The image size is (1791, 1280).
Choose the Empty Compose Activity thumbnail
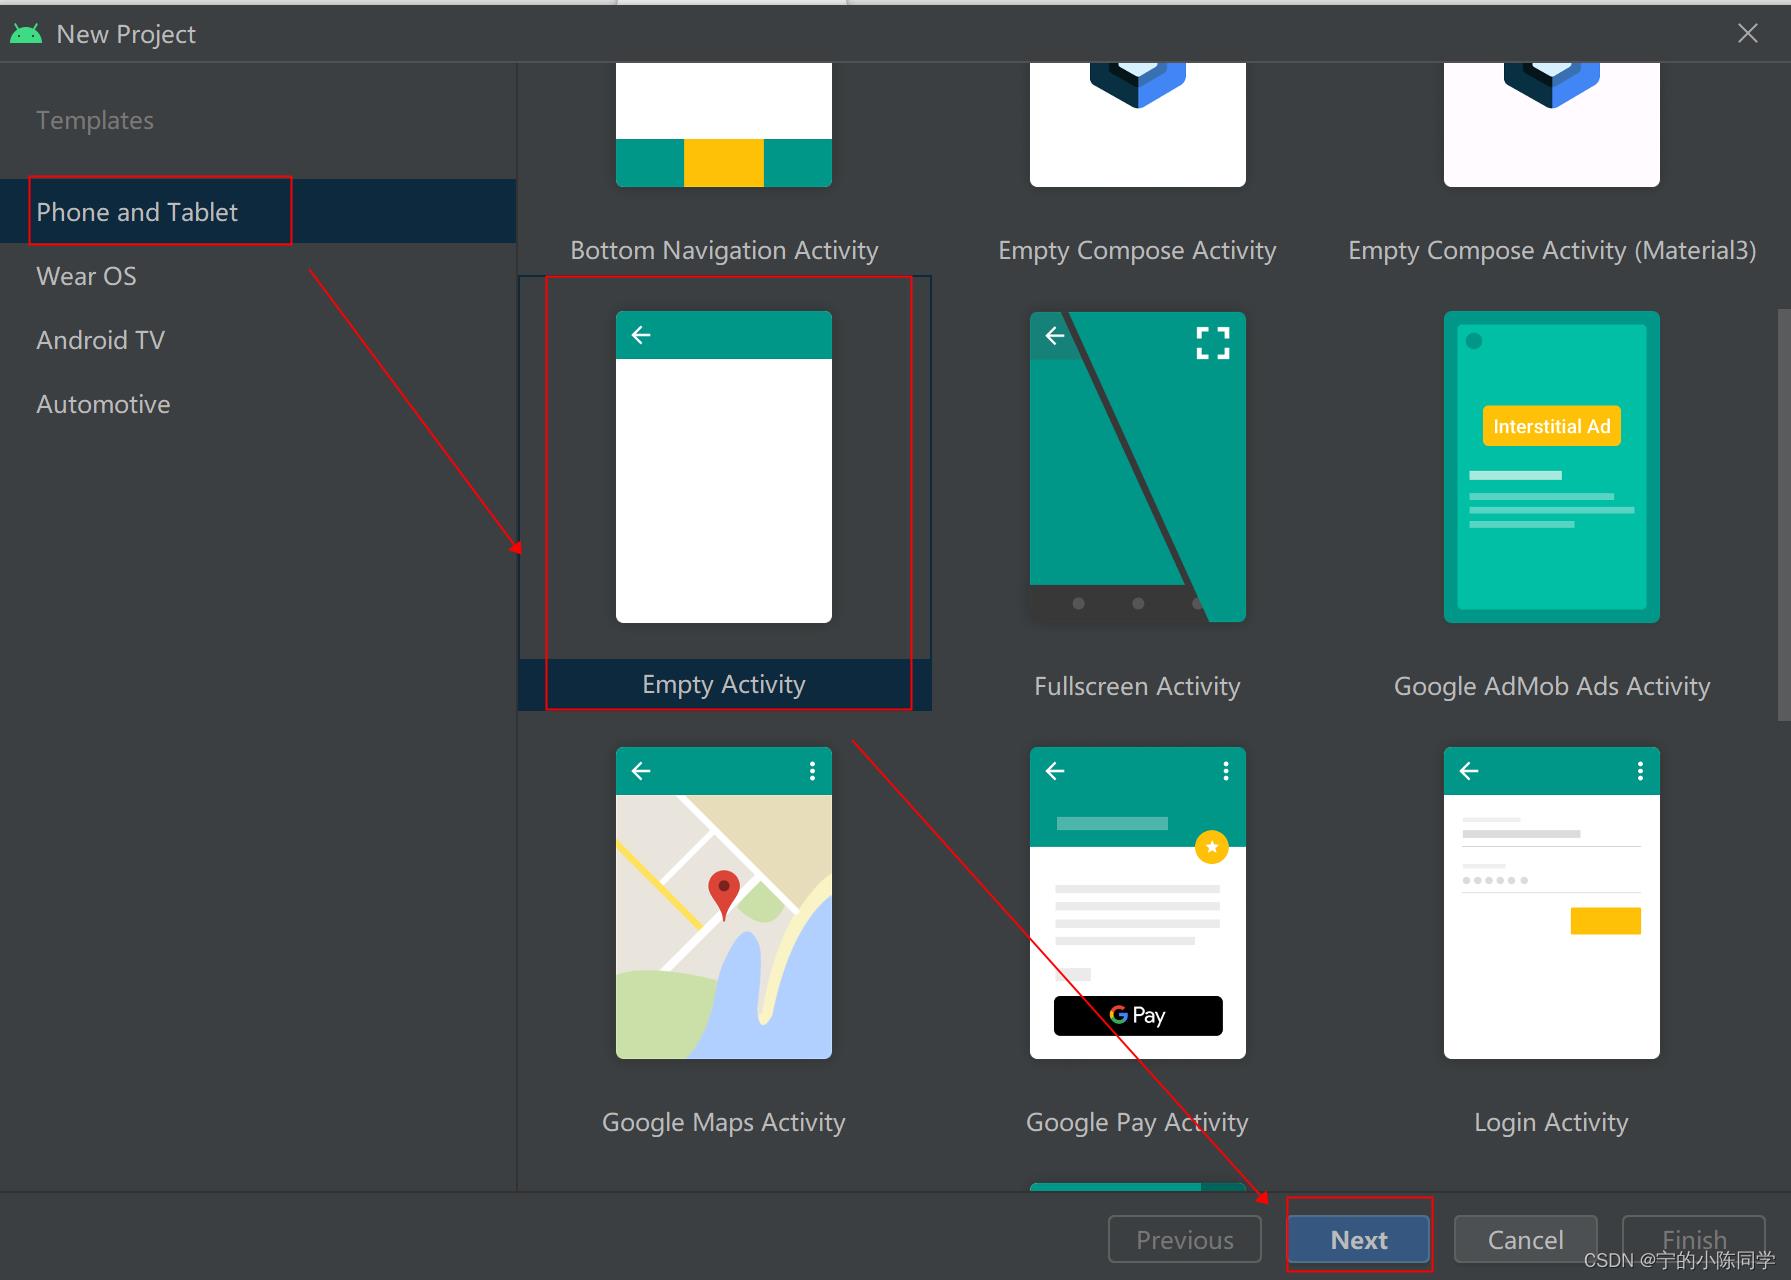coord(1138,125)
